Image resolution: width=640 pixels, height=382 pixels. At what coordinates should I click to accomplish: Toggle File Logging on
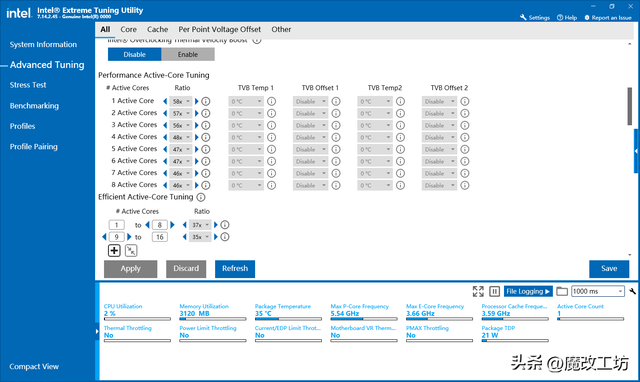pos(528,291)
